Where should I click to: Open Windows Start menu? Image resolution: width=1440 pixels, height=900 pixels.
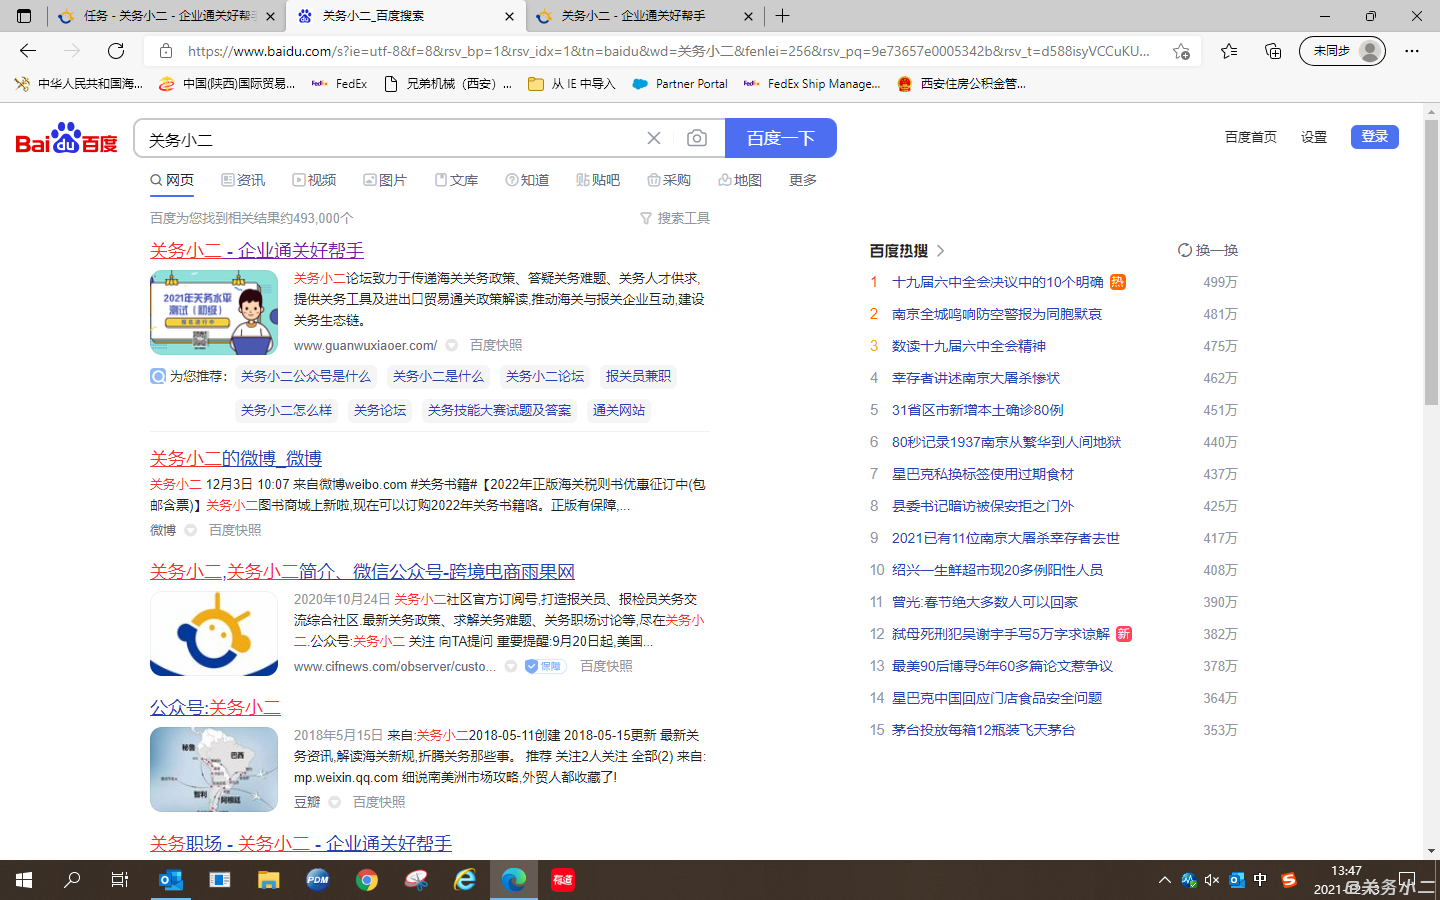coord(24,880)
